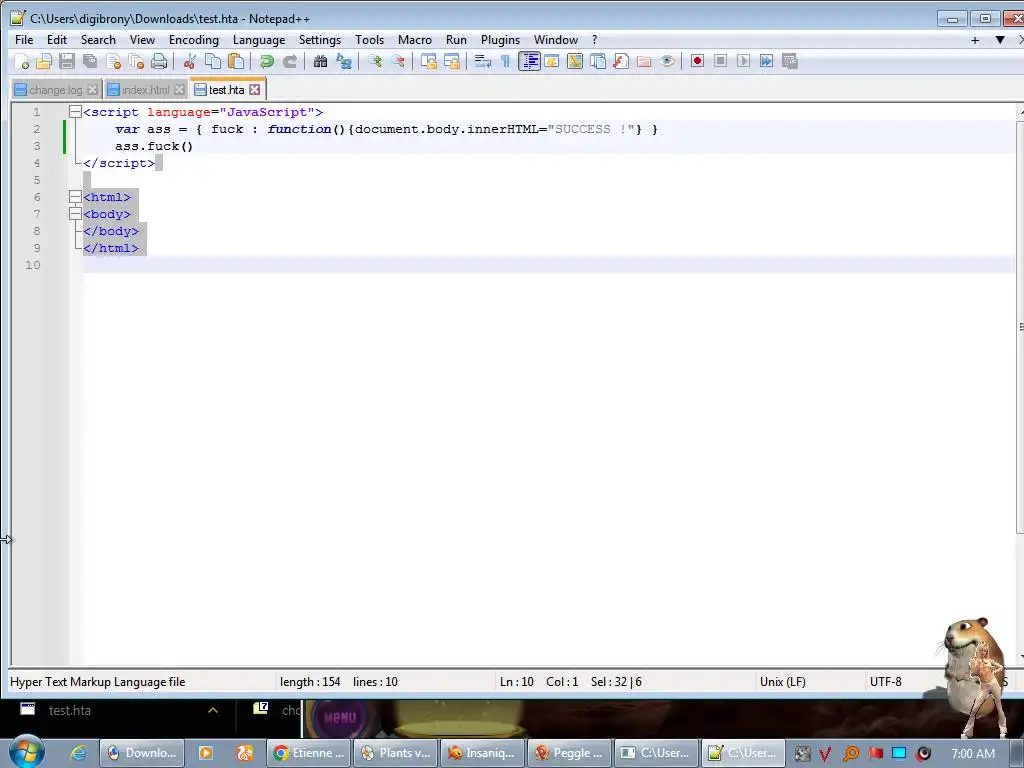
Task: Open the Encoding menu
Action: 194,40
